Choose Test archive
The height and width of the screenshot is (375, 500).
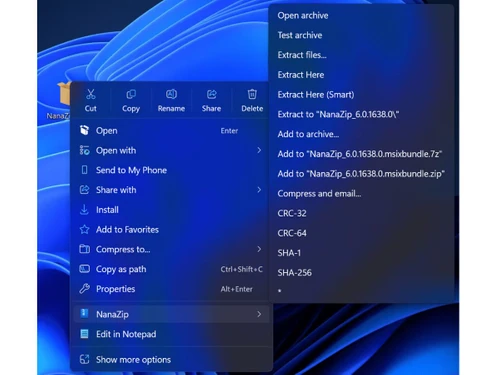click(x=361, y=35)
